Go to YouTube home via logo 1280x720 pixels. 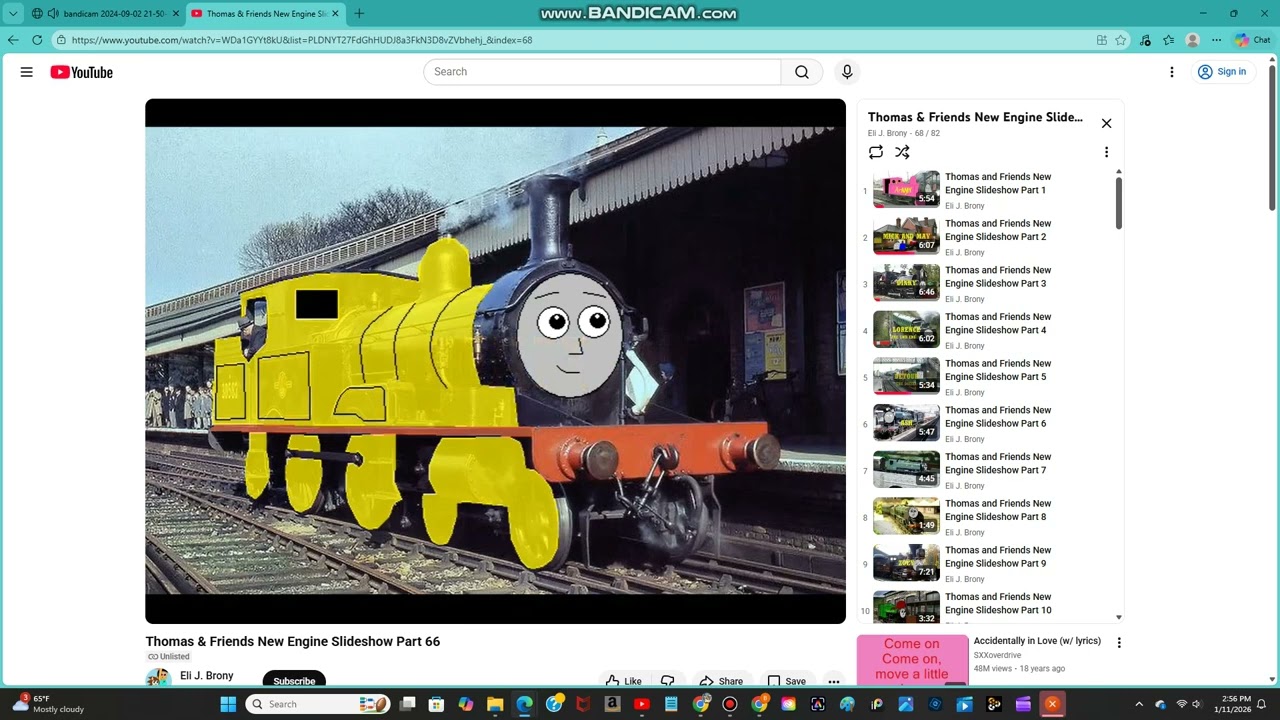[81, 72]
